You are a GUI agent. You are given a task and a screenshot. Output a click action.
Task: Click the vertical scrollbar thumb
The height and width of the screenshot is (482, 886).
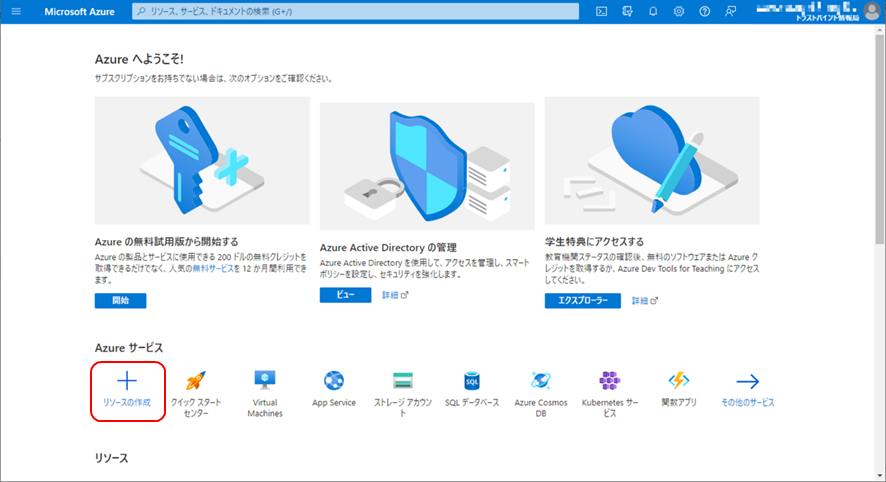point(880,138)
